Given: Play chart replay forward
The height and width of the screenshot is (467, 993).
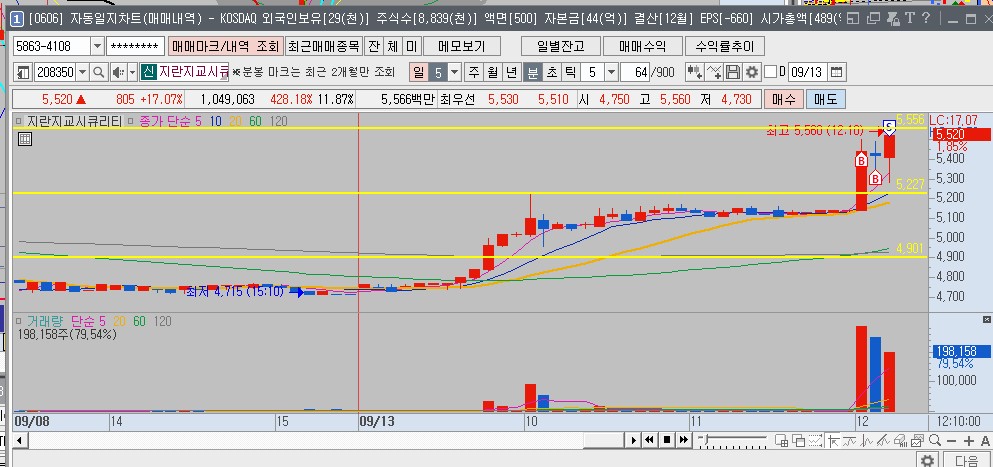Looking at the screenshot, I should 634,440.
